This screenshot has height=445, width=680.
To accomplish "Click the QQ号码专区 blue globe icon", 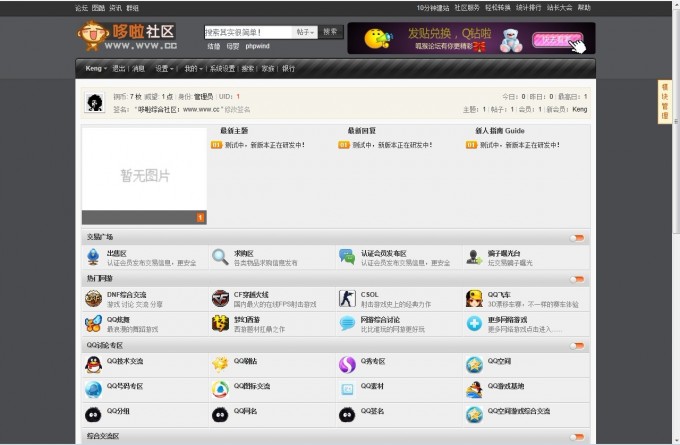I will coord(93,390).
